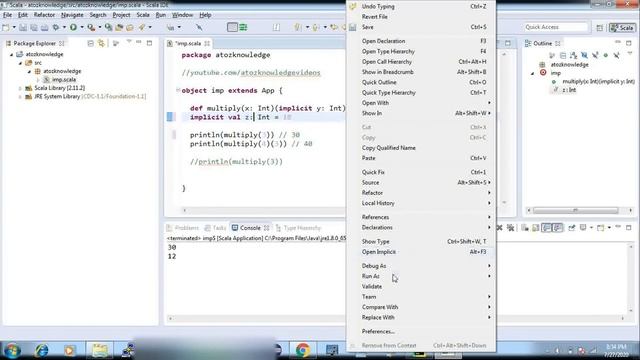
Task: Click the Scala perspective button
Action: [x=622, y=27]
